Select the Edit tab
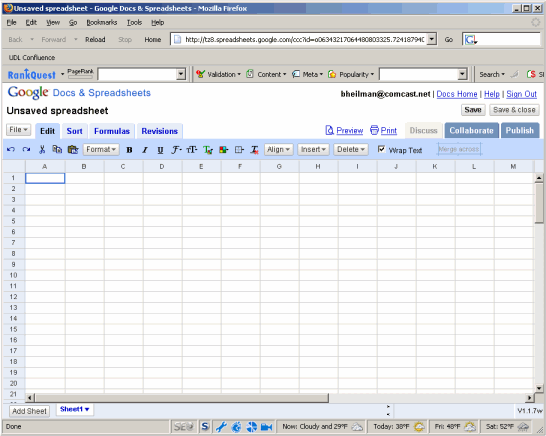This screenshot has height=436, width=546. pos(47,131)
